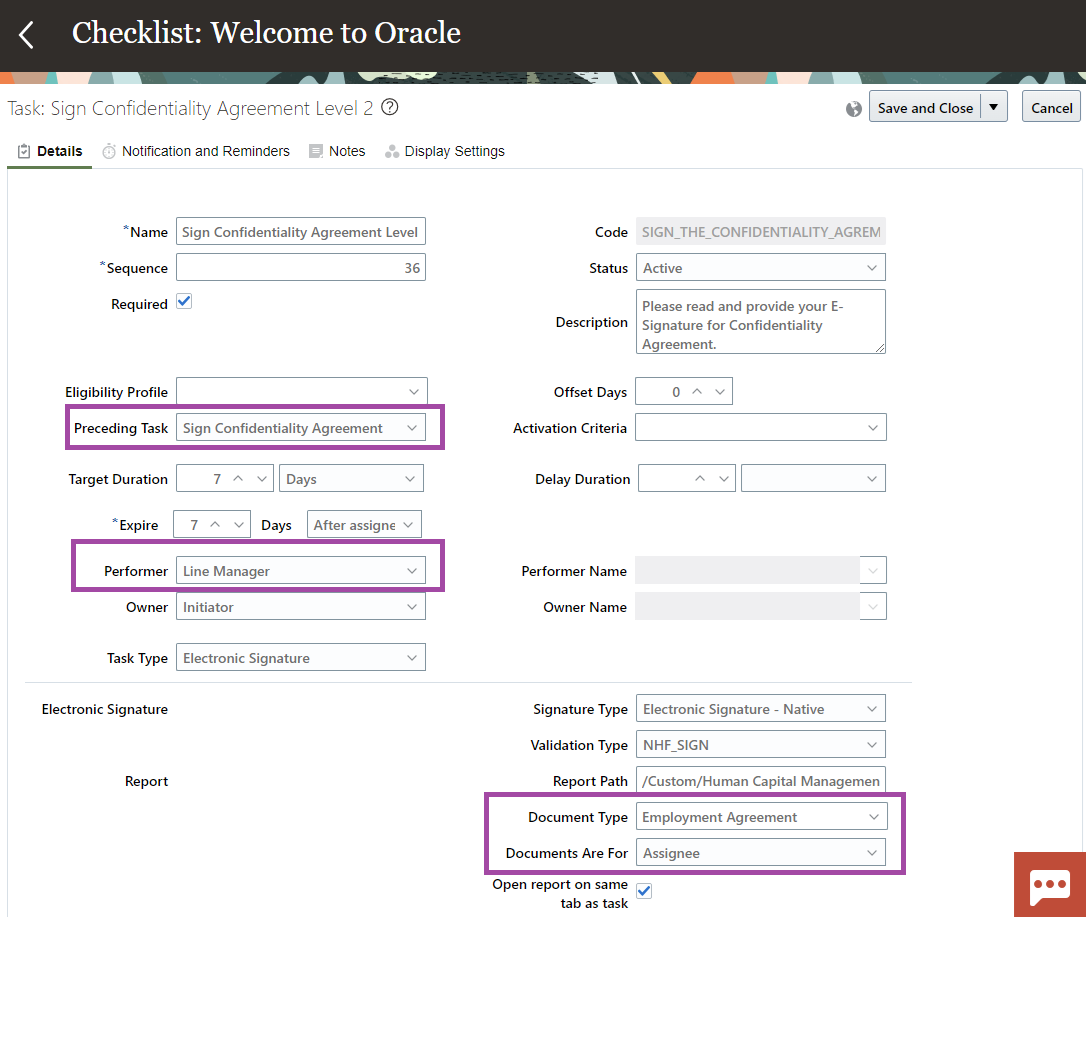The height and width of the screenshot is (1042, 1086).
Task: Click the Code field SIGN_THE_CONFIDENTIALITY_AGREM
Action: coord(760,231)
